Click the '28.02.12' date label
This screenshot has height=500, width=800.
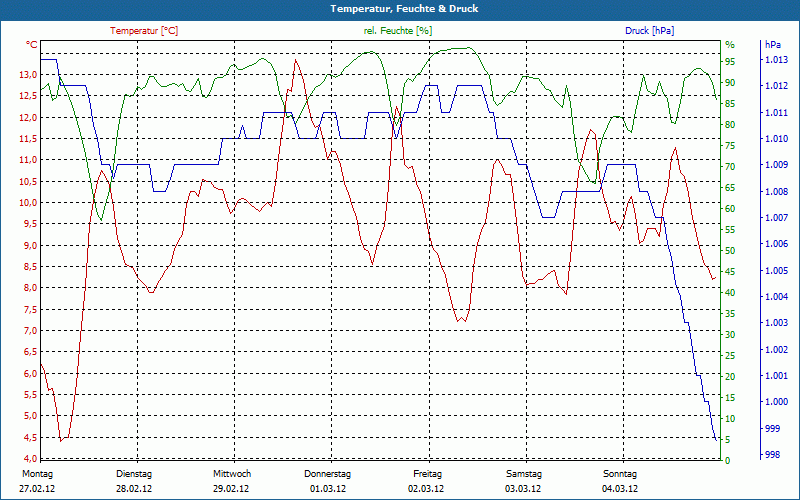tap(134, 488)
